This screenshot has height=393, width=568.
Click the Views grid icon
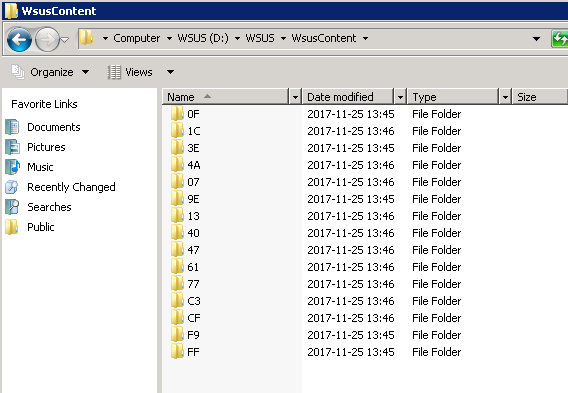(114, 72)
